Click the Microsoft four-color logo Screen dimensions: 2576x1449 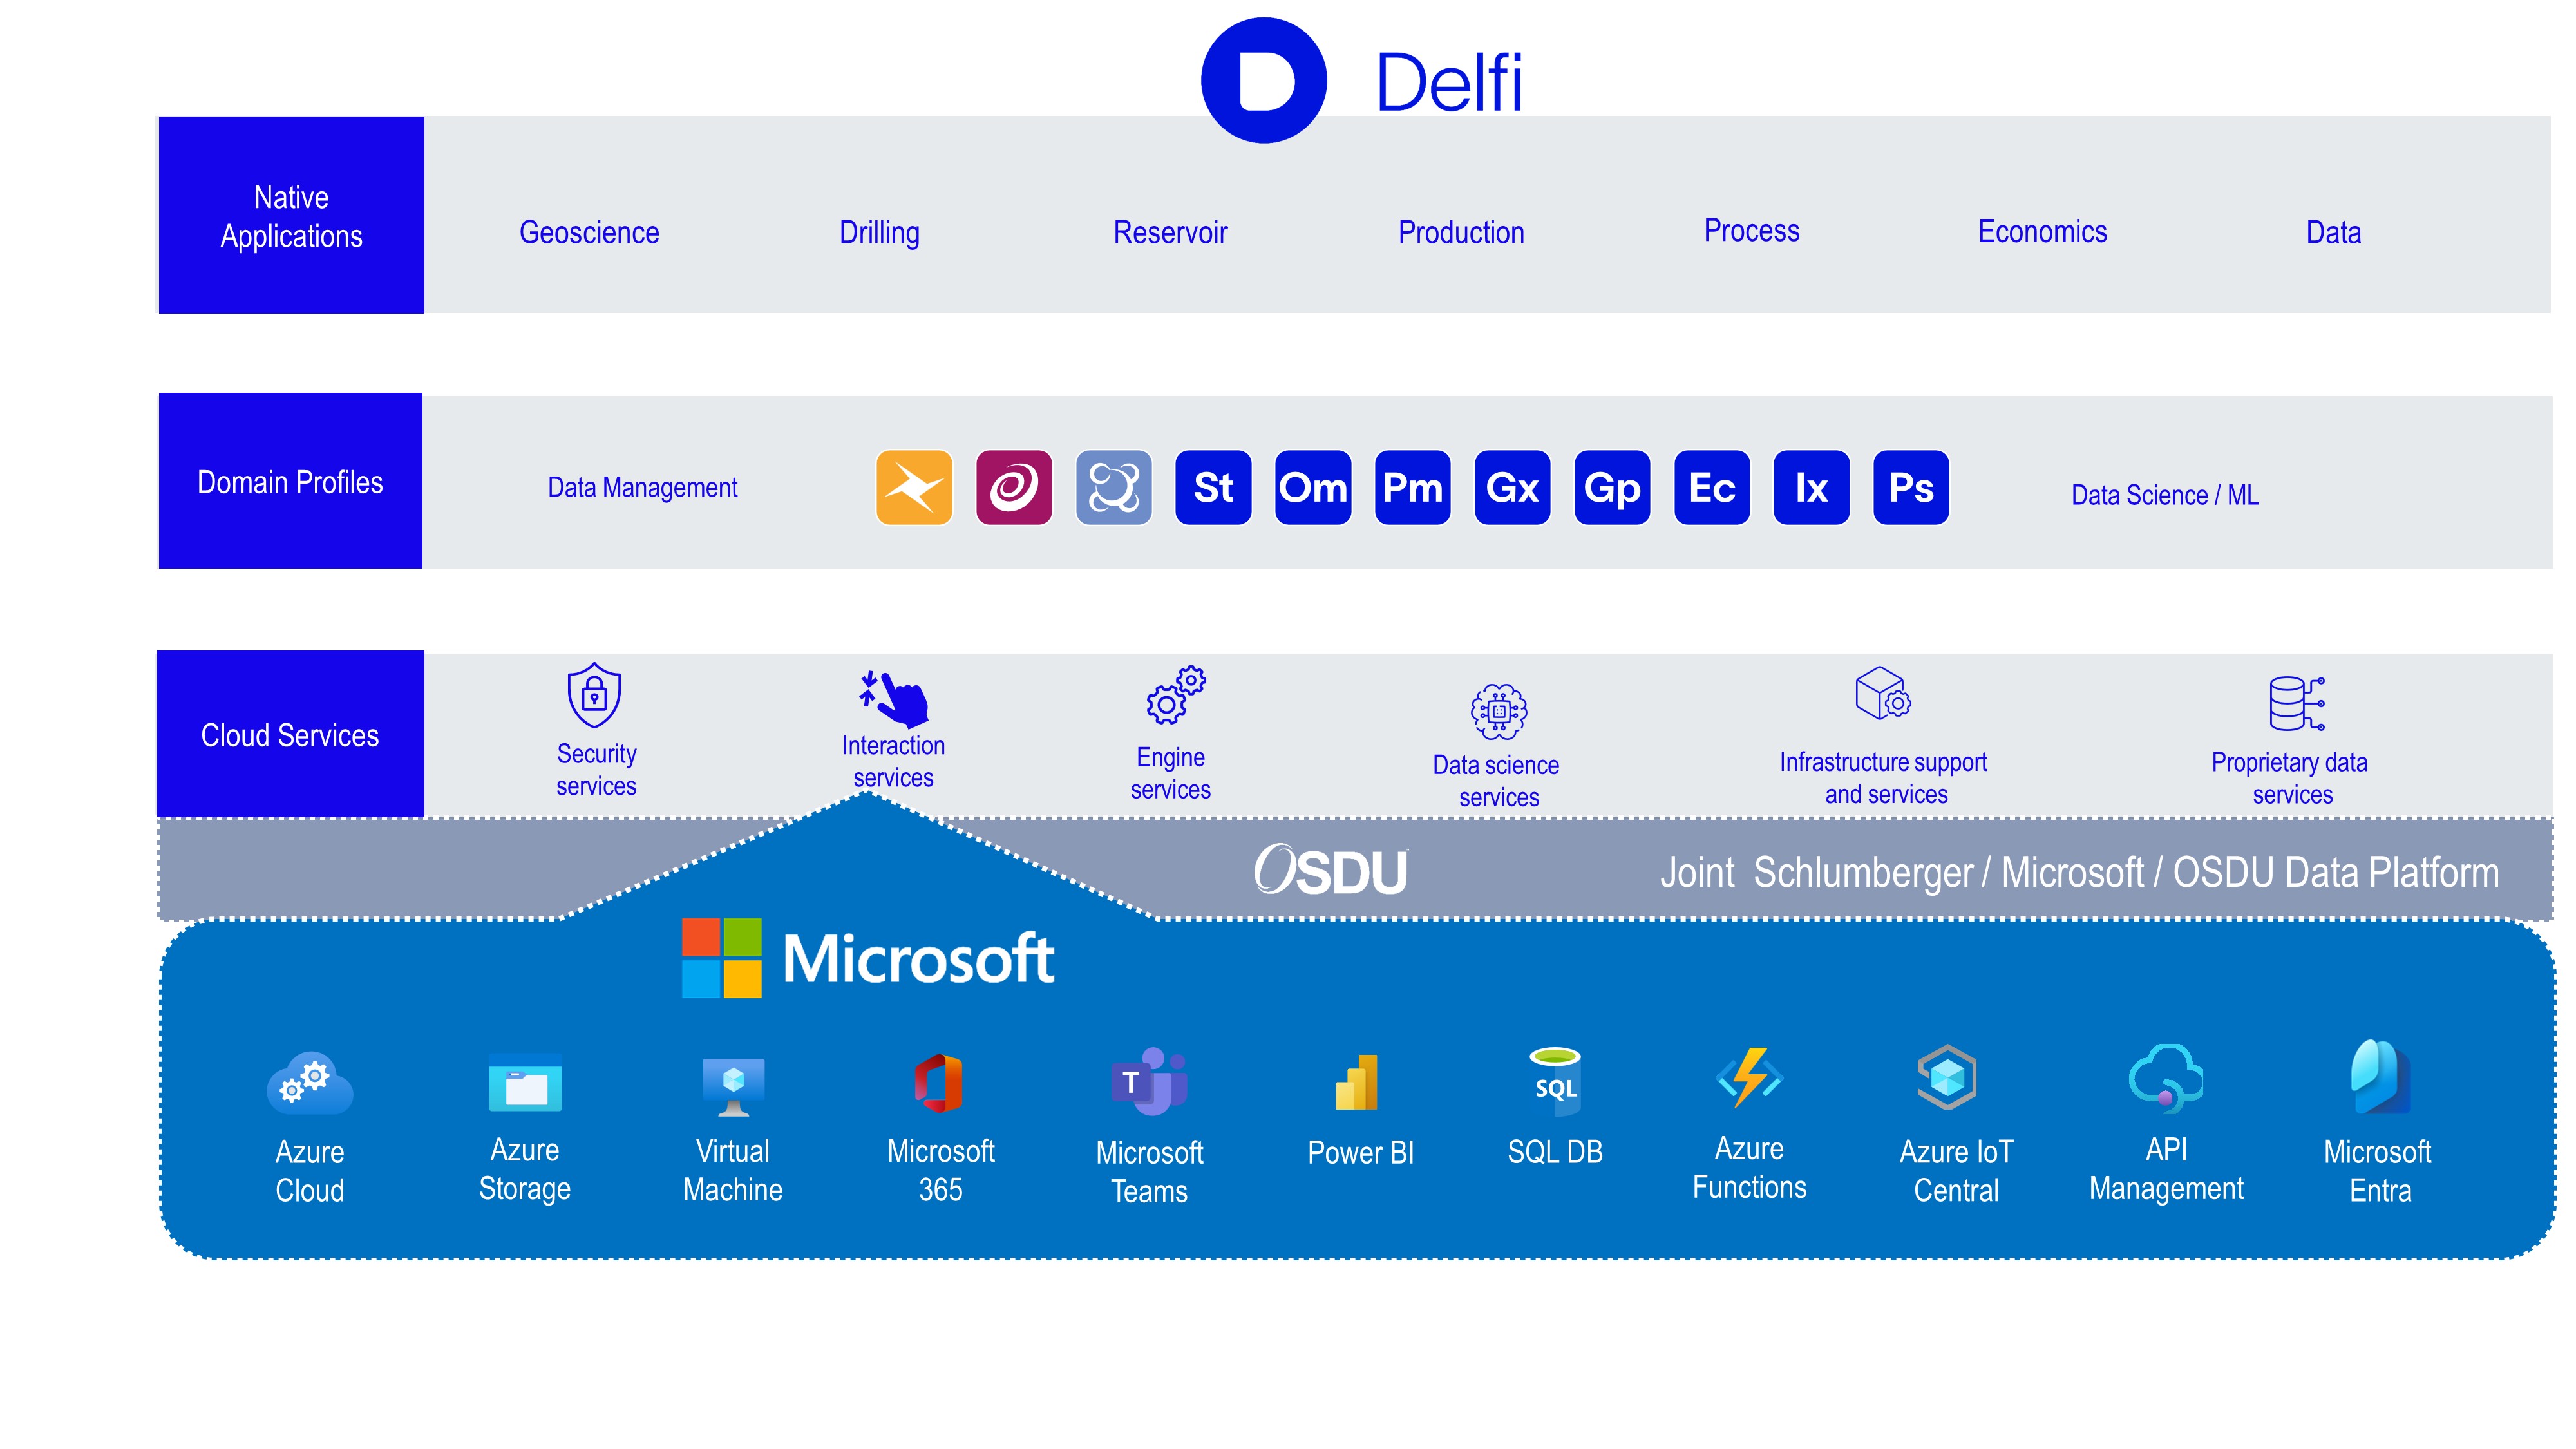[x=721, y=958]
